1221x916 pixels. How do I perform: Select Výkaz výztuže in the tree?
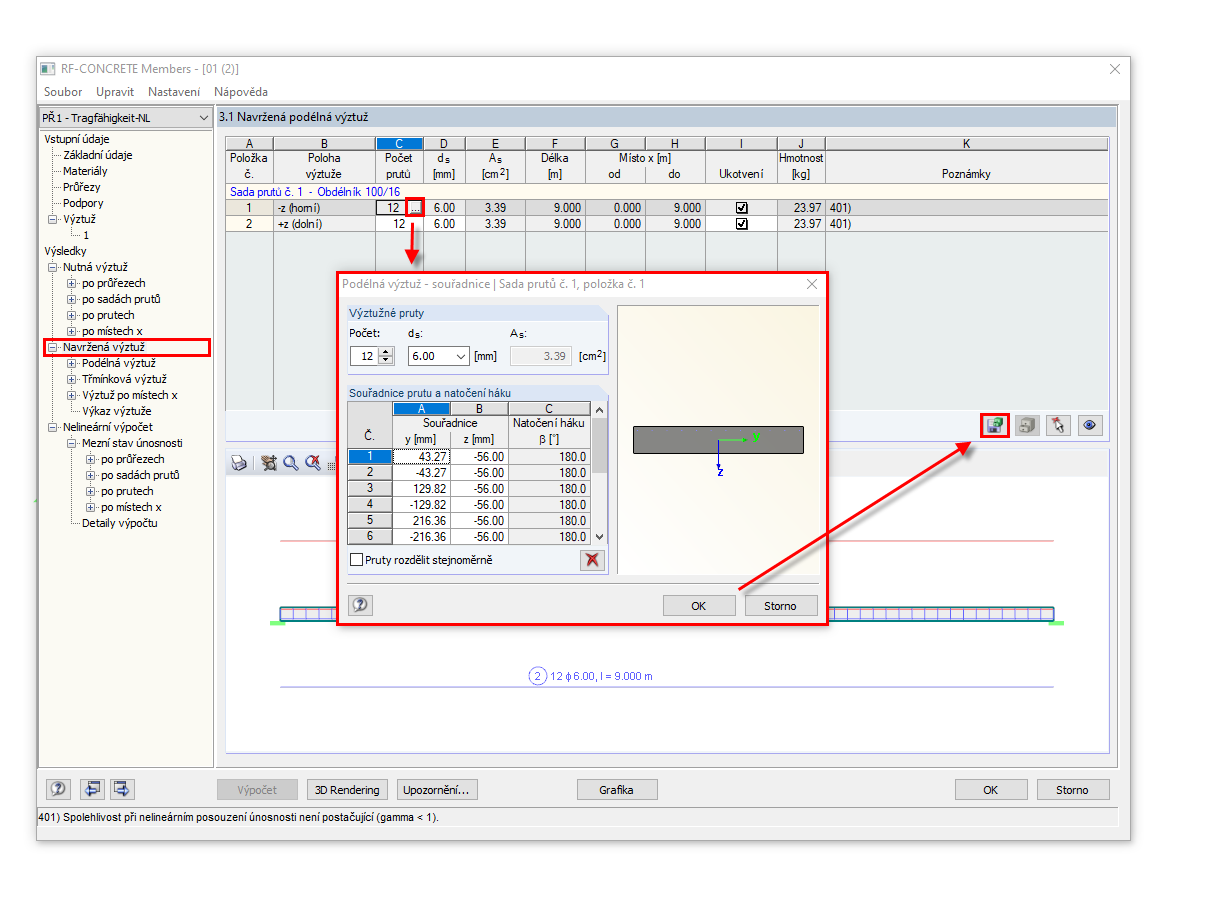tap(117, 411)
